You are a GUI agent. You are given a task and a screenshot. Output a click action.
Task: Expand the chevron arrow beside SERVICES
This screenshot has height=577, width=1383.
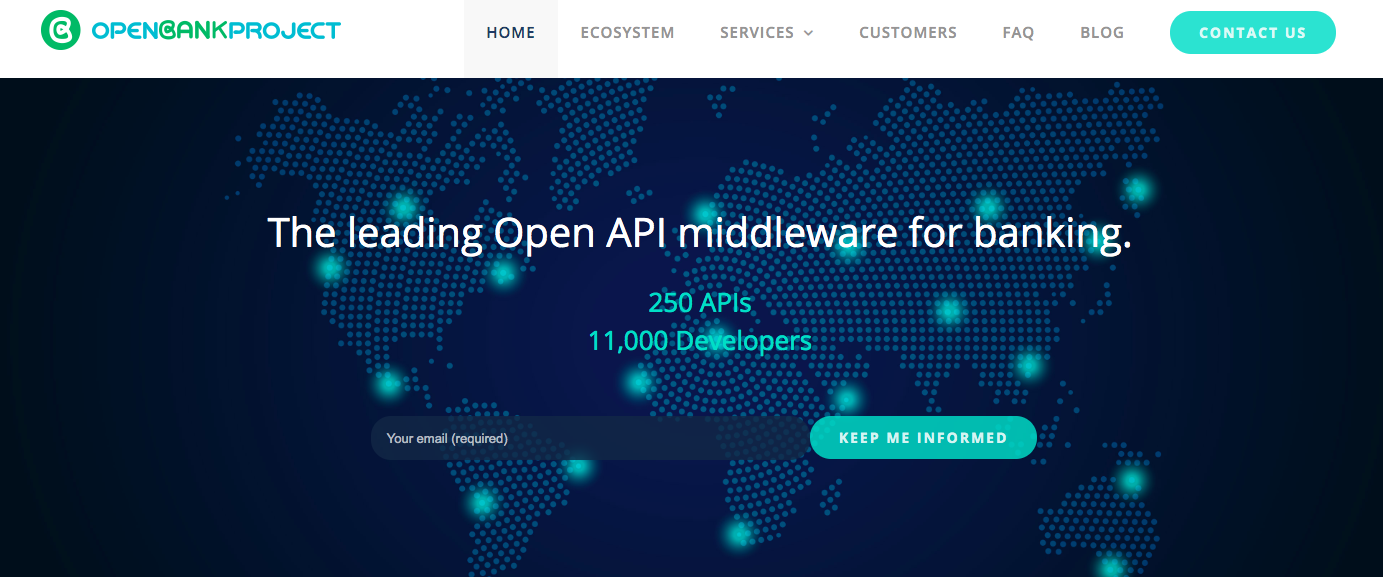click(808, 33)
